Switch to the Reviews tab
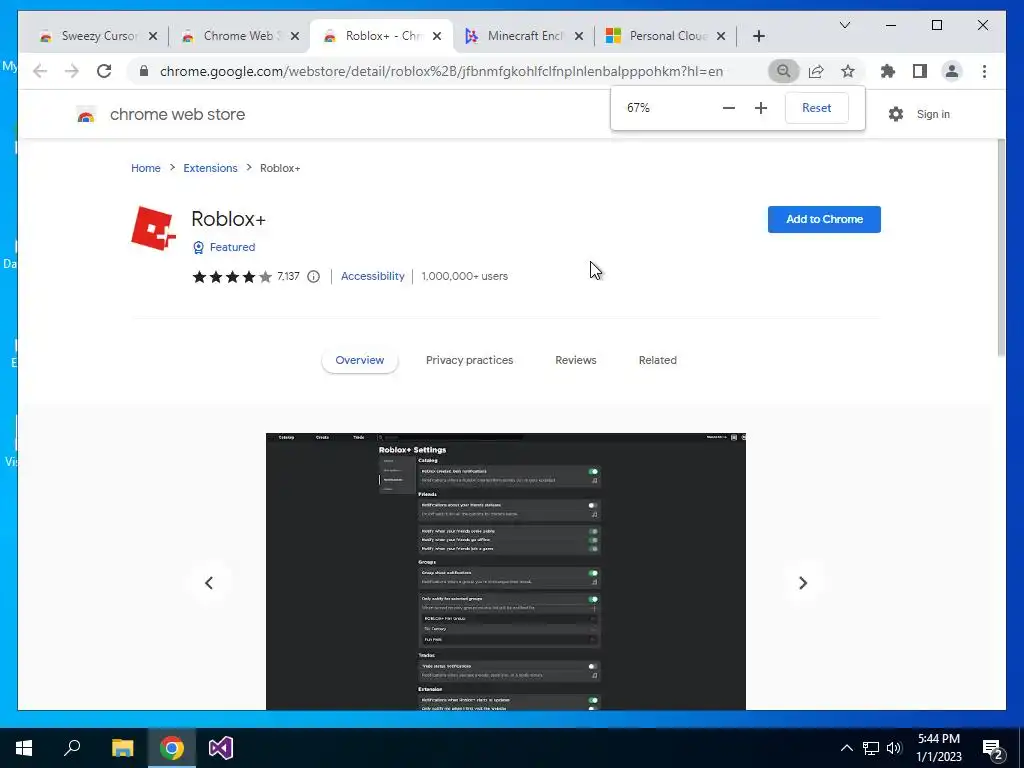 pos(575,360)
